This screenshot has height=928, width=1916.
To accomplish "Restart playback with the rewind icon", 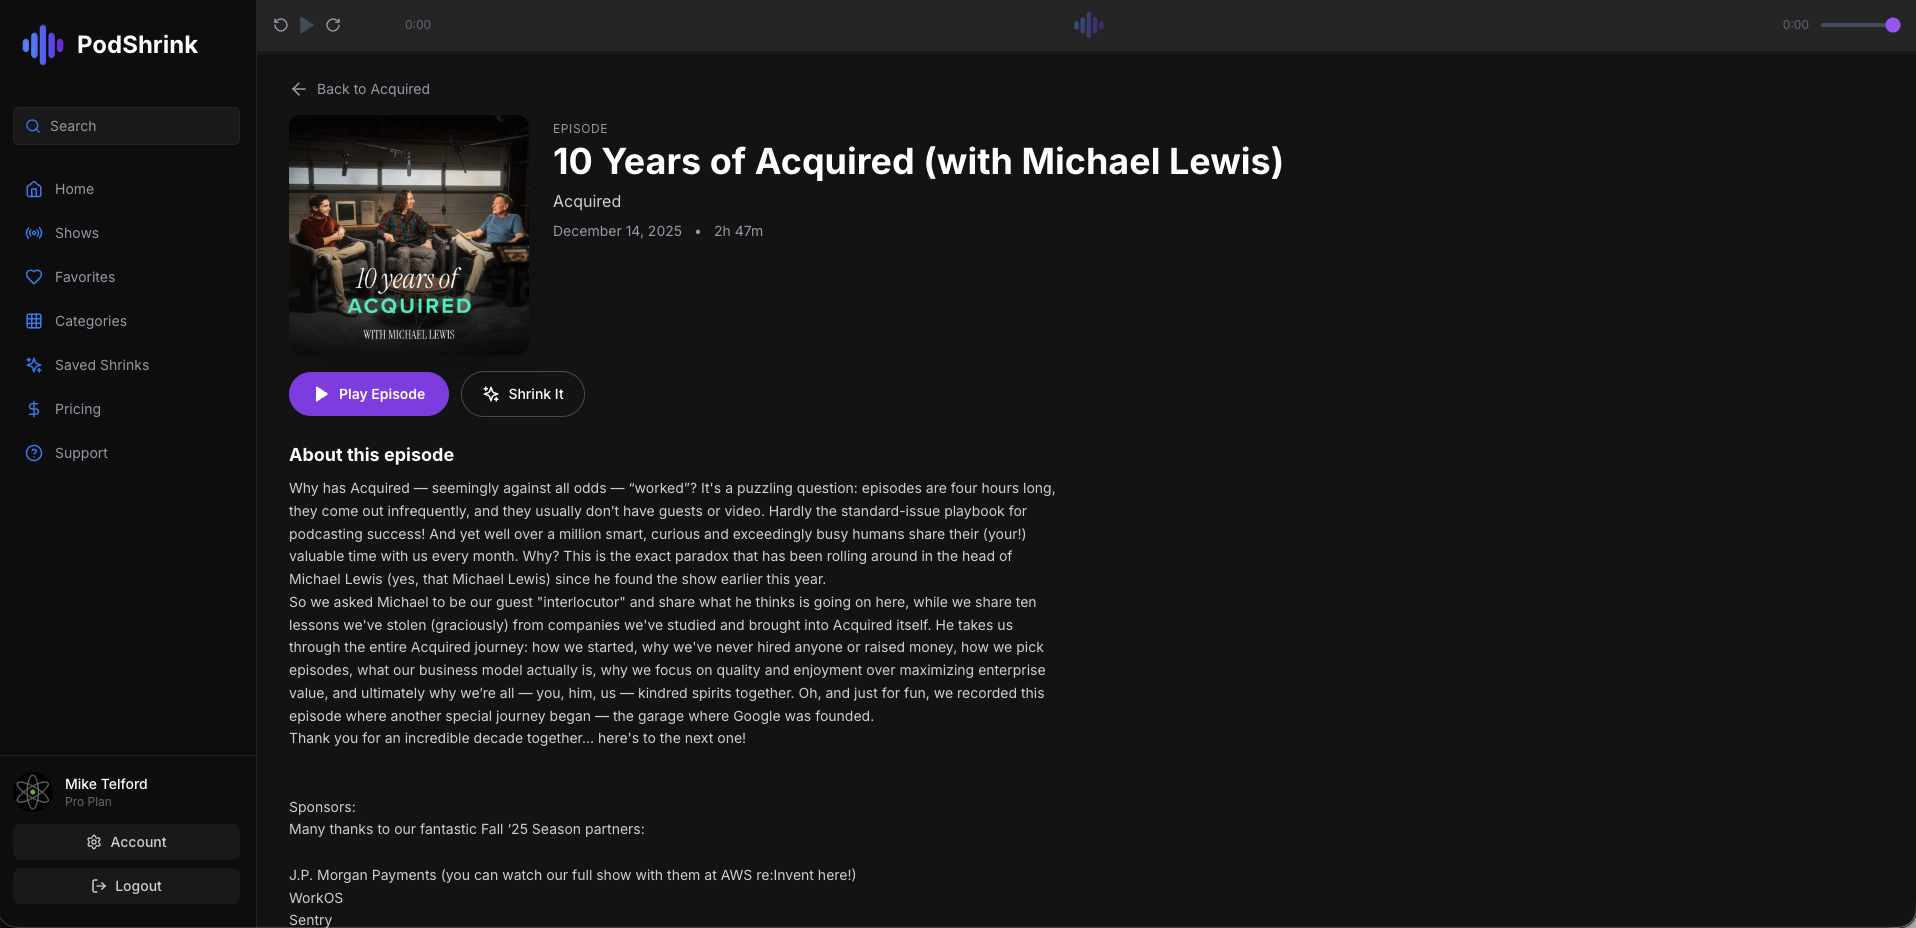I will pyautogui.click(x=280, y=24).
